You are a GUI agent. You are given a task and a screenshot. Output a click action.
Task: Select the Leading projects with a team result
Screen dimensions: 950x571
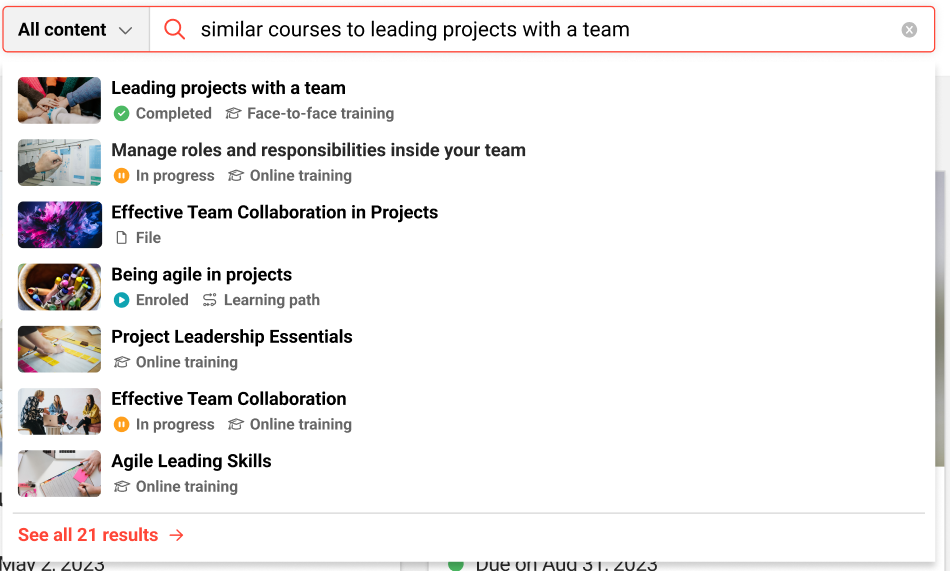(x=228, y=89)
